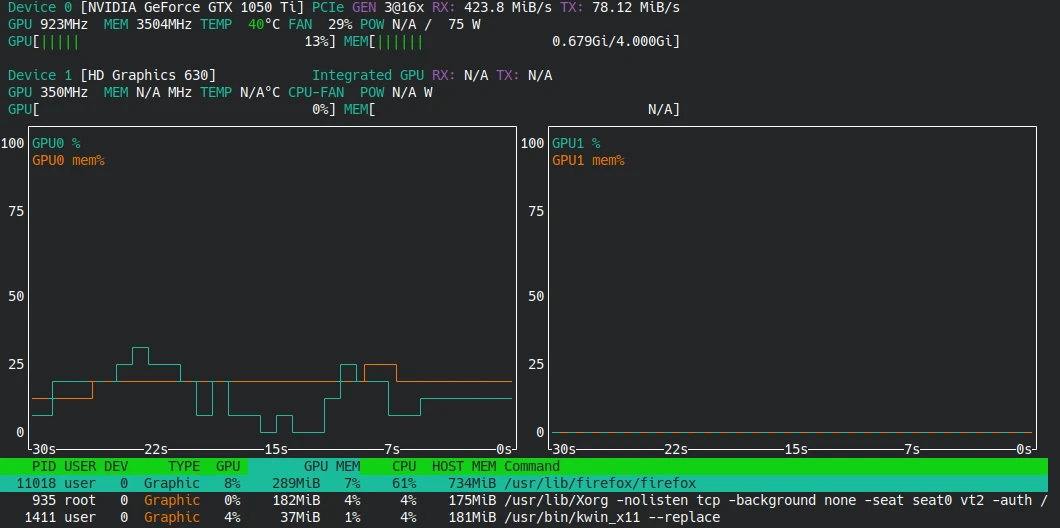The image size is (1060, 528).
Task: Click the GPU0 % legend label
Action: (56, 143)
